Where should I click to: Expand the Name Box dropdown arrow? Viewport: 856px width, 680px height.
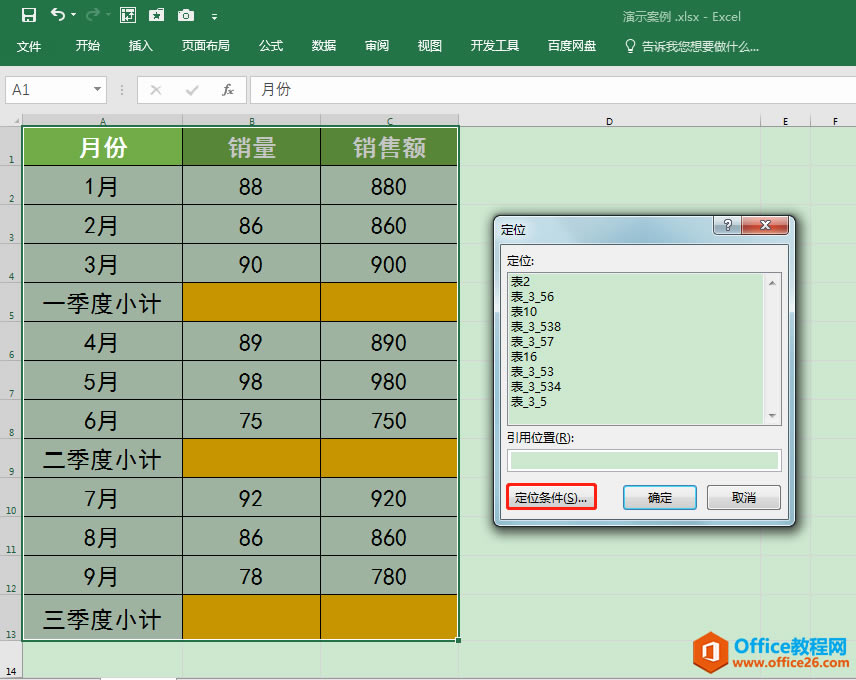97,89
